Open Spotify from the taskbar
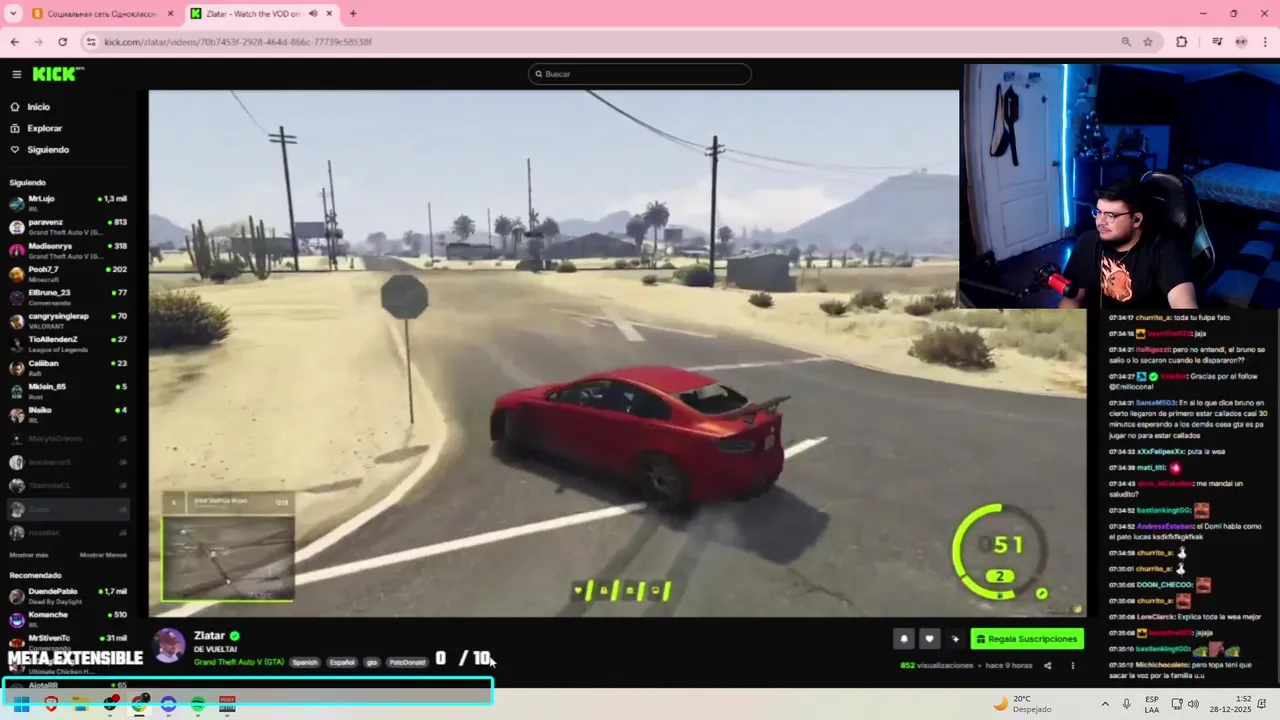 [198, 704]
